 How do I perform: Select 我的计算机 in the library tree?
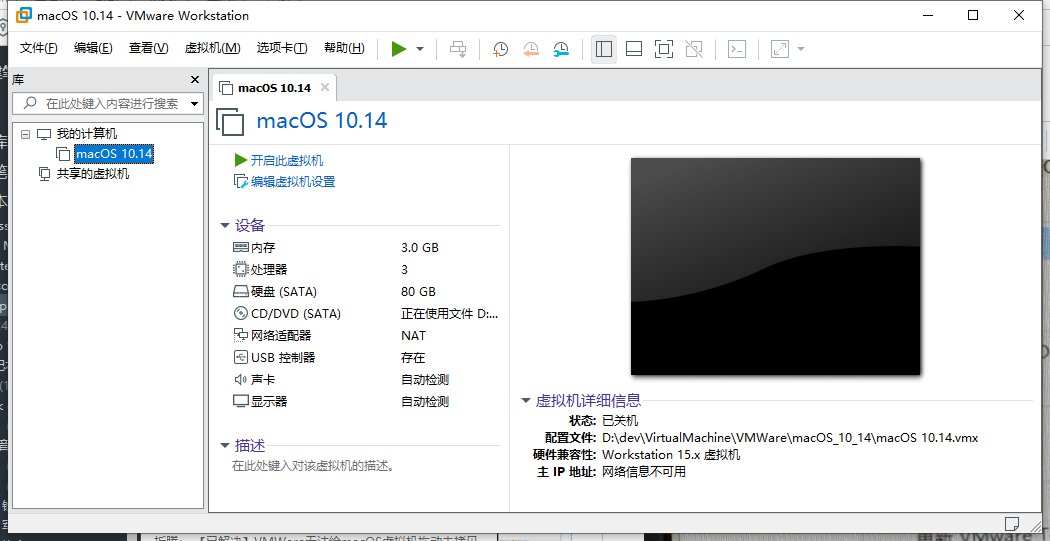click(87, 134)
